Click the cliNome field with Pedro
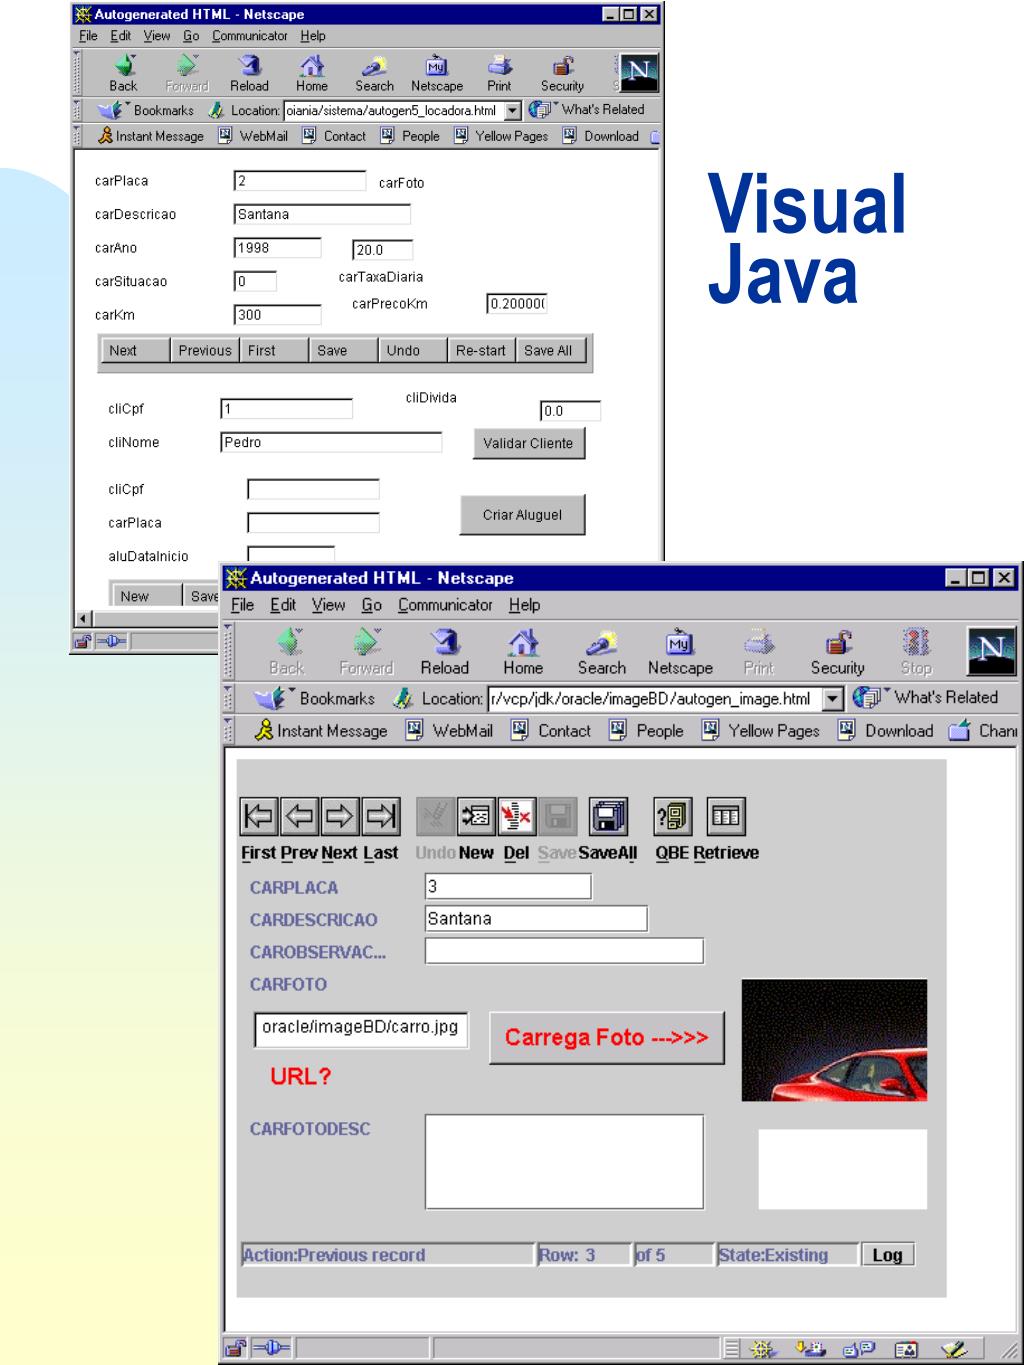This screenshot has height=1365, width=1024. pos(331,443)
